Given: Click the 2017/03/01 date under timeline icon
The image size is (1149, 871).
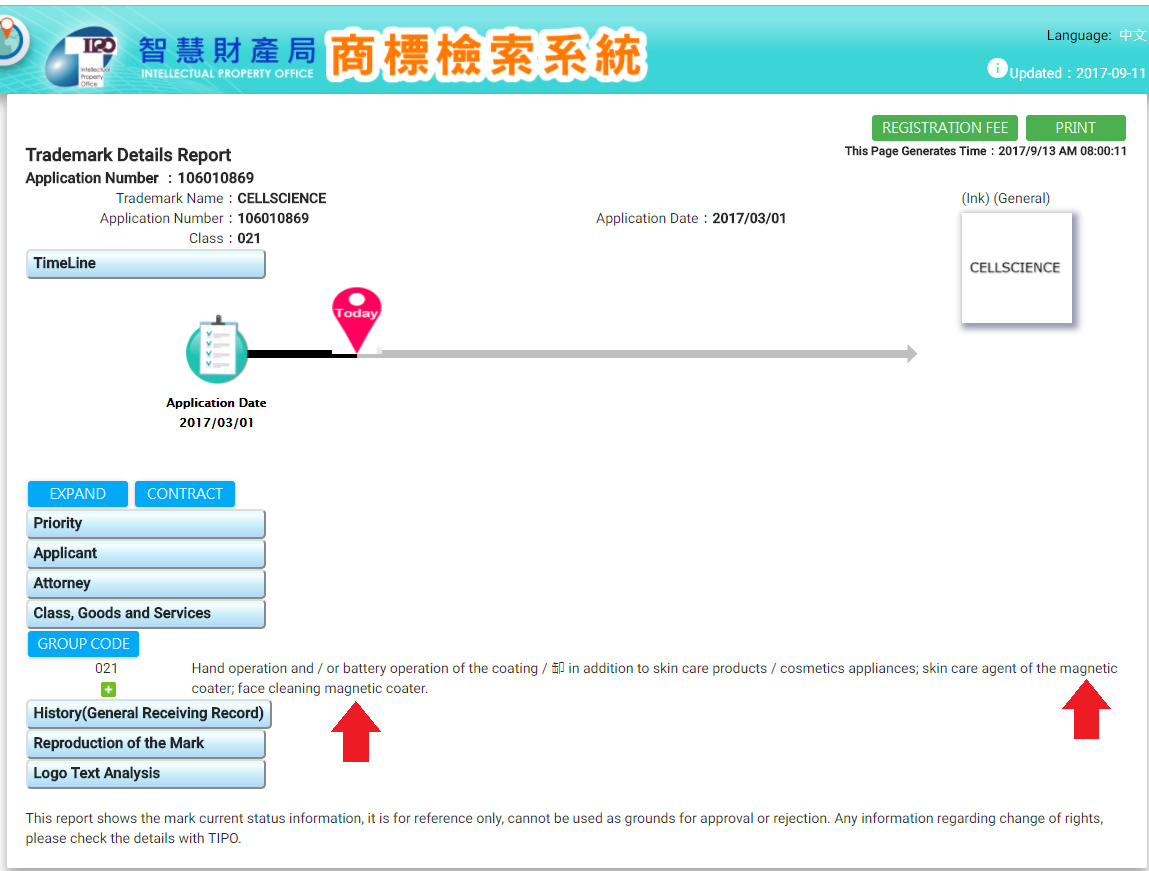Looking at the screenshot, I should click(216, 423).
